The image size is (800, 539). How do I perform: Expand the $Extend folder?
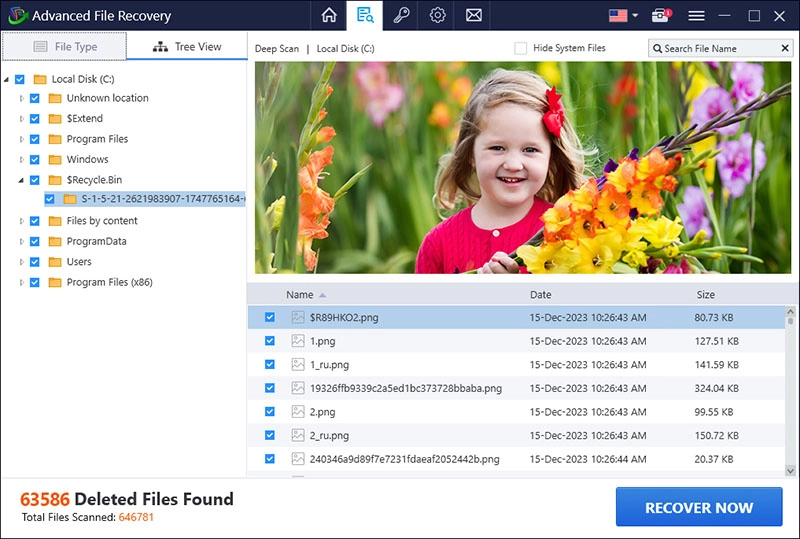click(x=21, y=118)
